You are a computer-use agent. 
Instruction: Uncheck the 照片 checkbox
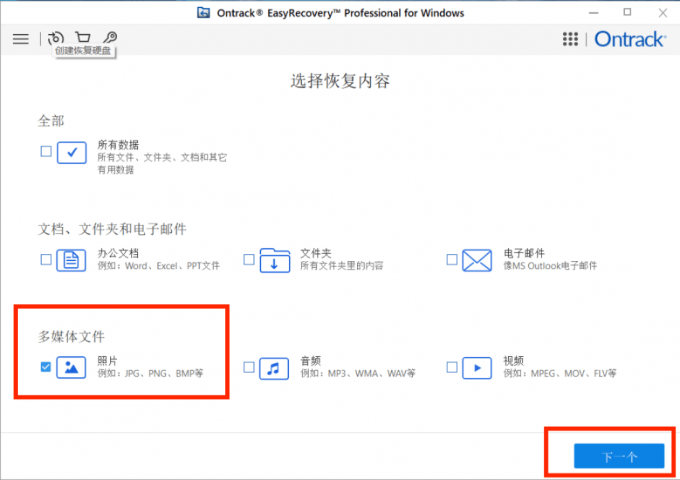tap(45, 368)
